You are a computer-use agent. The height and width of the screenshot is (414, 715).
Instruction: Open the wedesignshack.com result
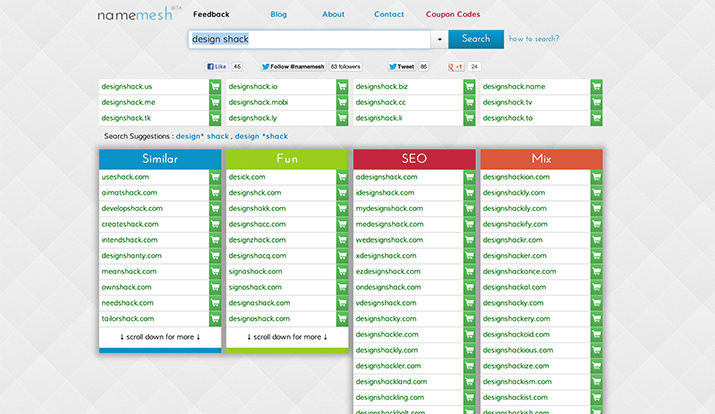point(389,240)
